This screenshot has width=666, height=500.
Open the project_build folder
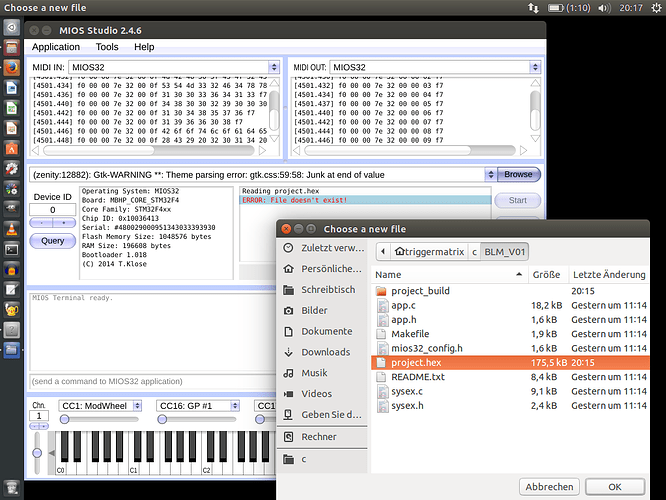(x=511, y=291)
